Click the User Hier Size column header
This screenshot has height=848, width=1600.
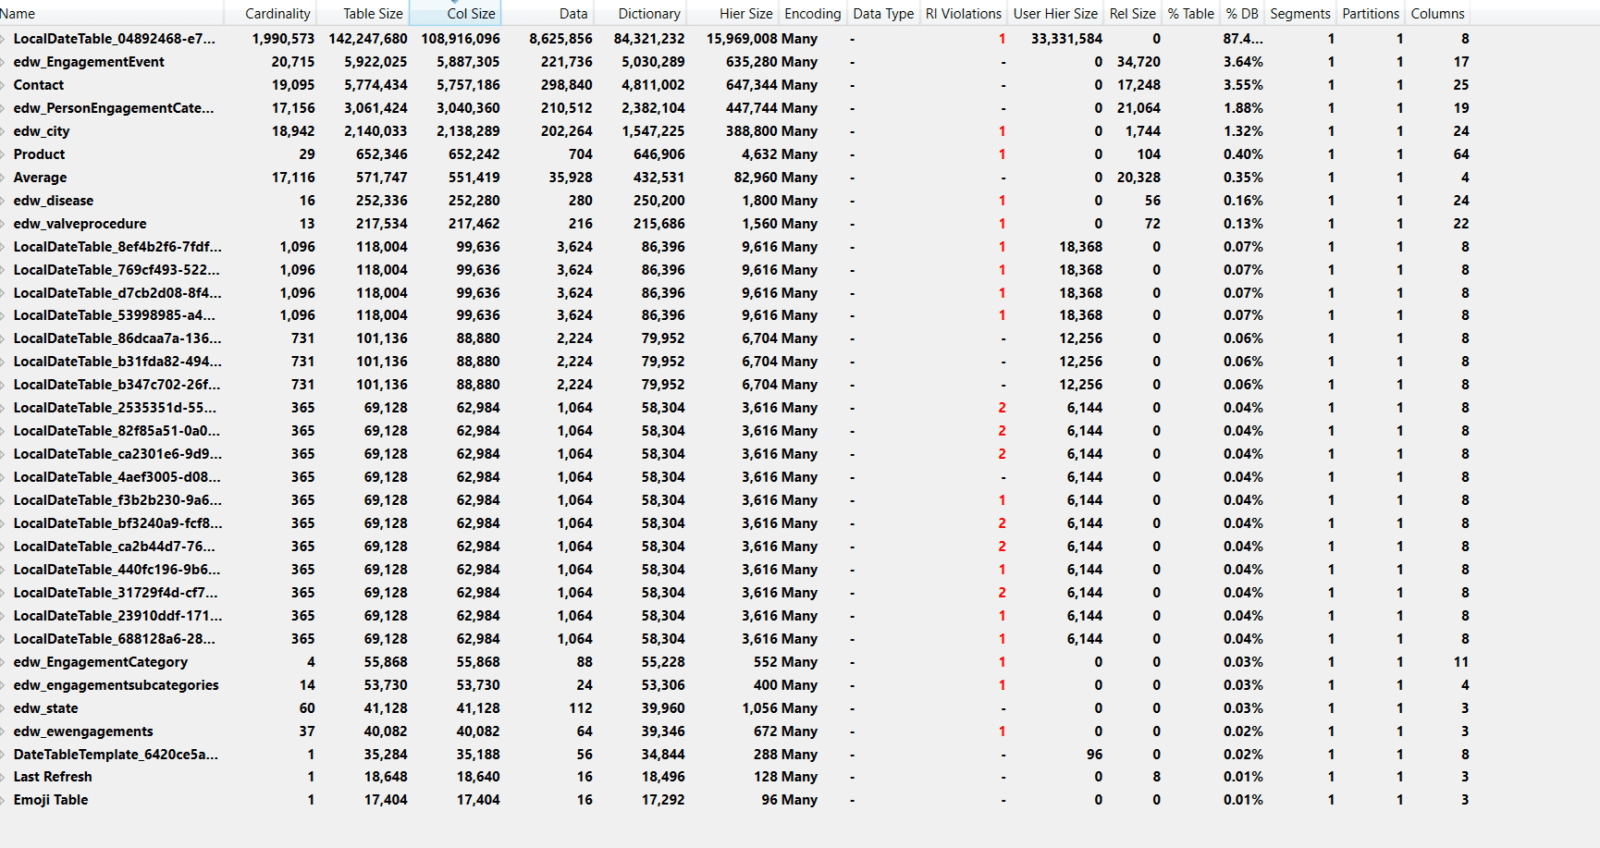point(1055,14)
